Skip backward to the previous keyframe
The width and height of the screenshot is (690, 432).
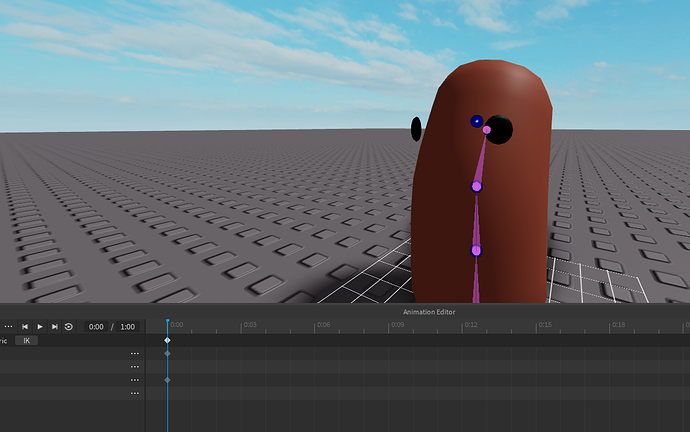(25, 327)
